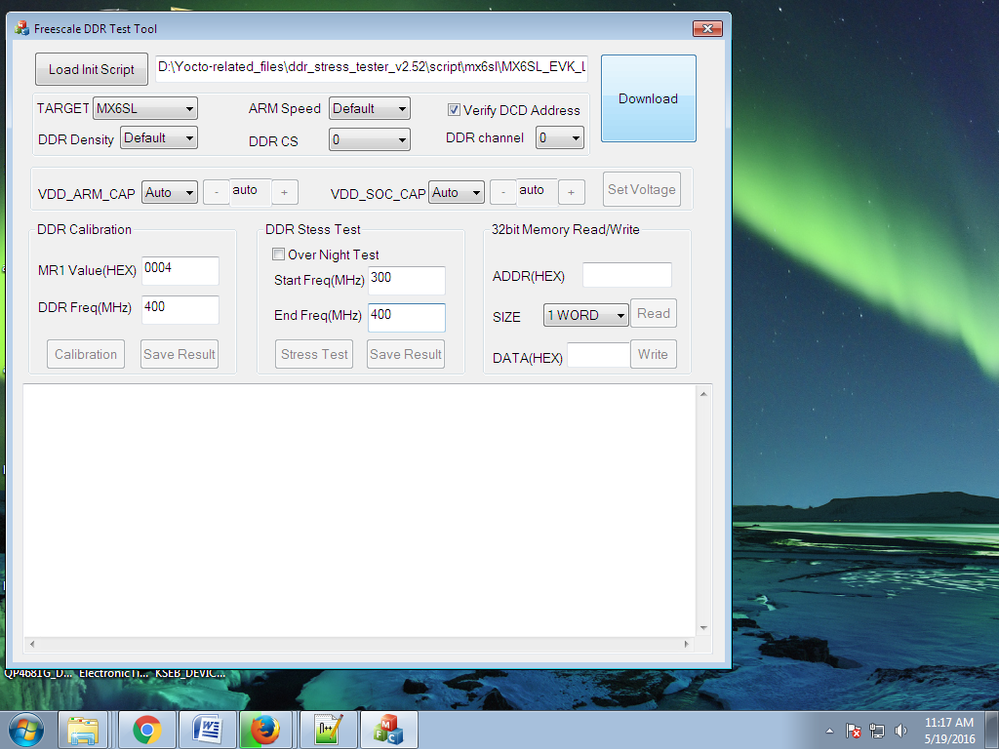The image size is (999, 749).
Task: Click the log scrollbar down arrow
Action: tap(703, 627)
